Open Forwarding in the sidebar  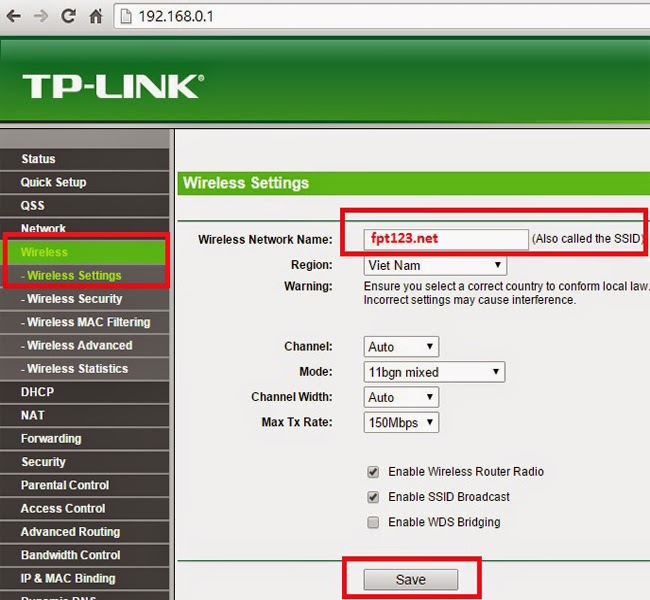point(85,438)
